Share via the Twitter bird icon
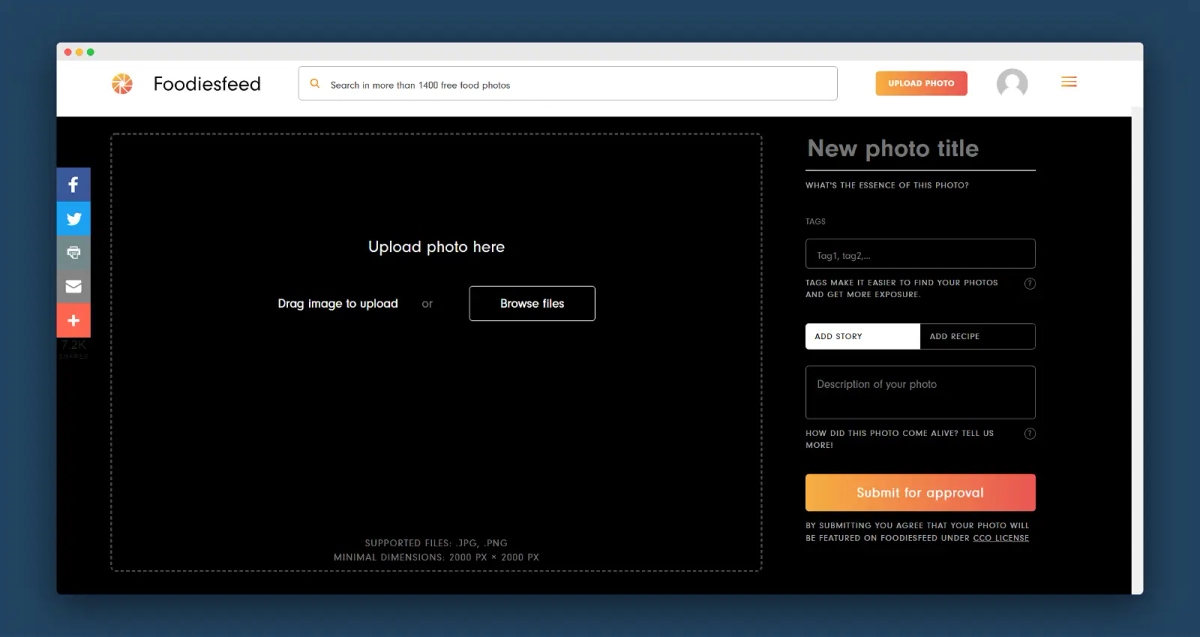This screenshot has height=637, width=1200. tap(74, 219)
